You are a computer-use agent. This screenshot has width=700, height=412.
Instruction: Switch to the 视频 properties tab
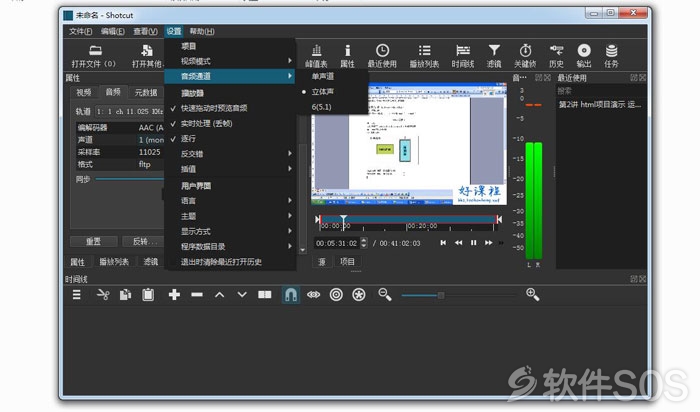(x=83, y=92)
